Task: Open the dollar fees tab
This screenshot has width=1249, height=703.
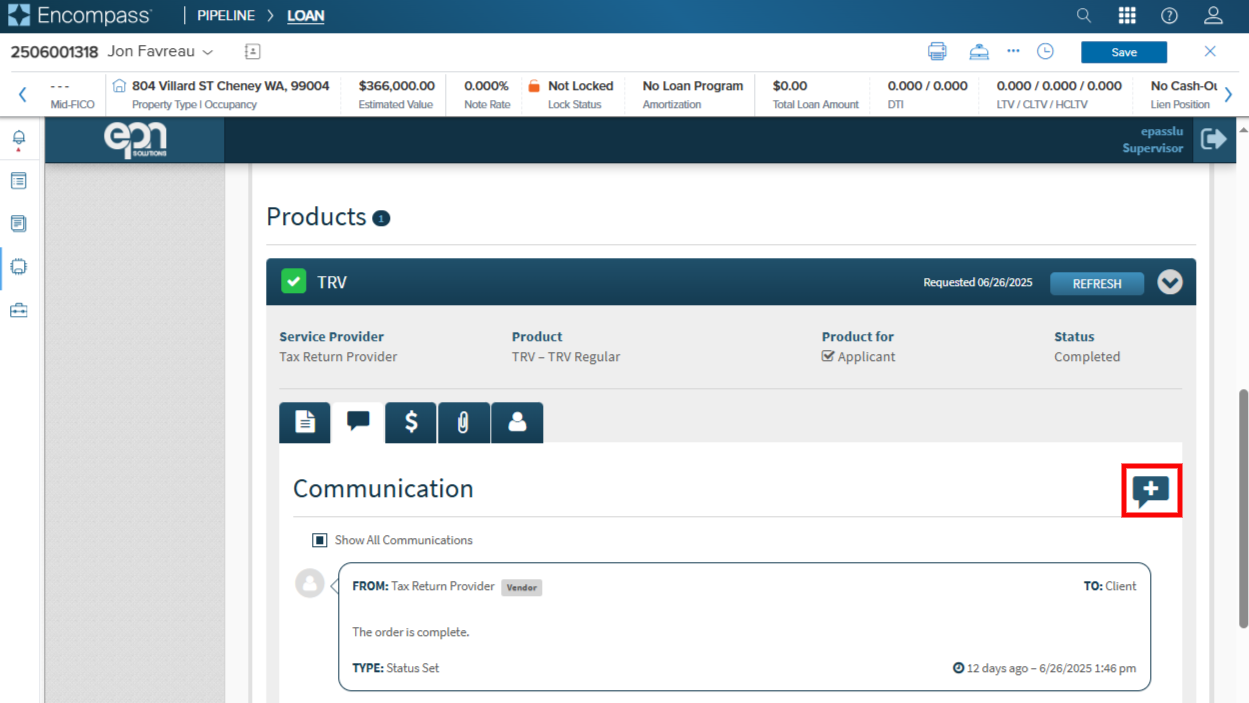Action: 411,422
